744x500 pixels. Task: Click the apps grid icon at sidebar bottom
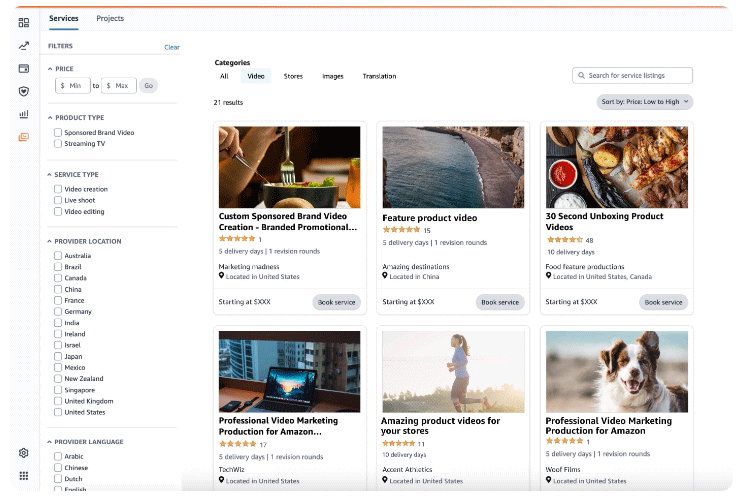pyautogui.click(x=24, y=476)
